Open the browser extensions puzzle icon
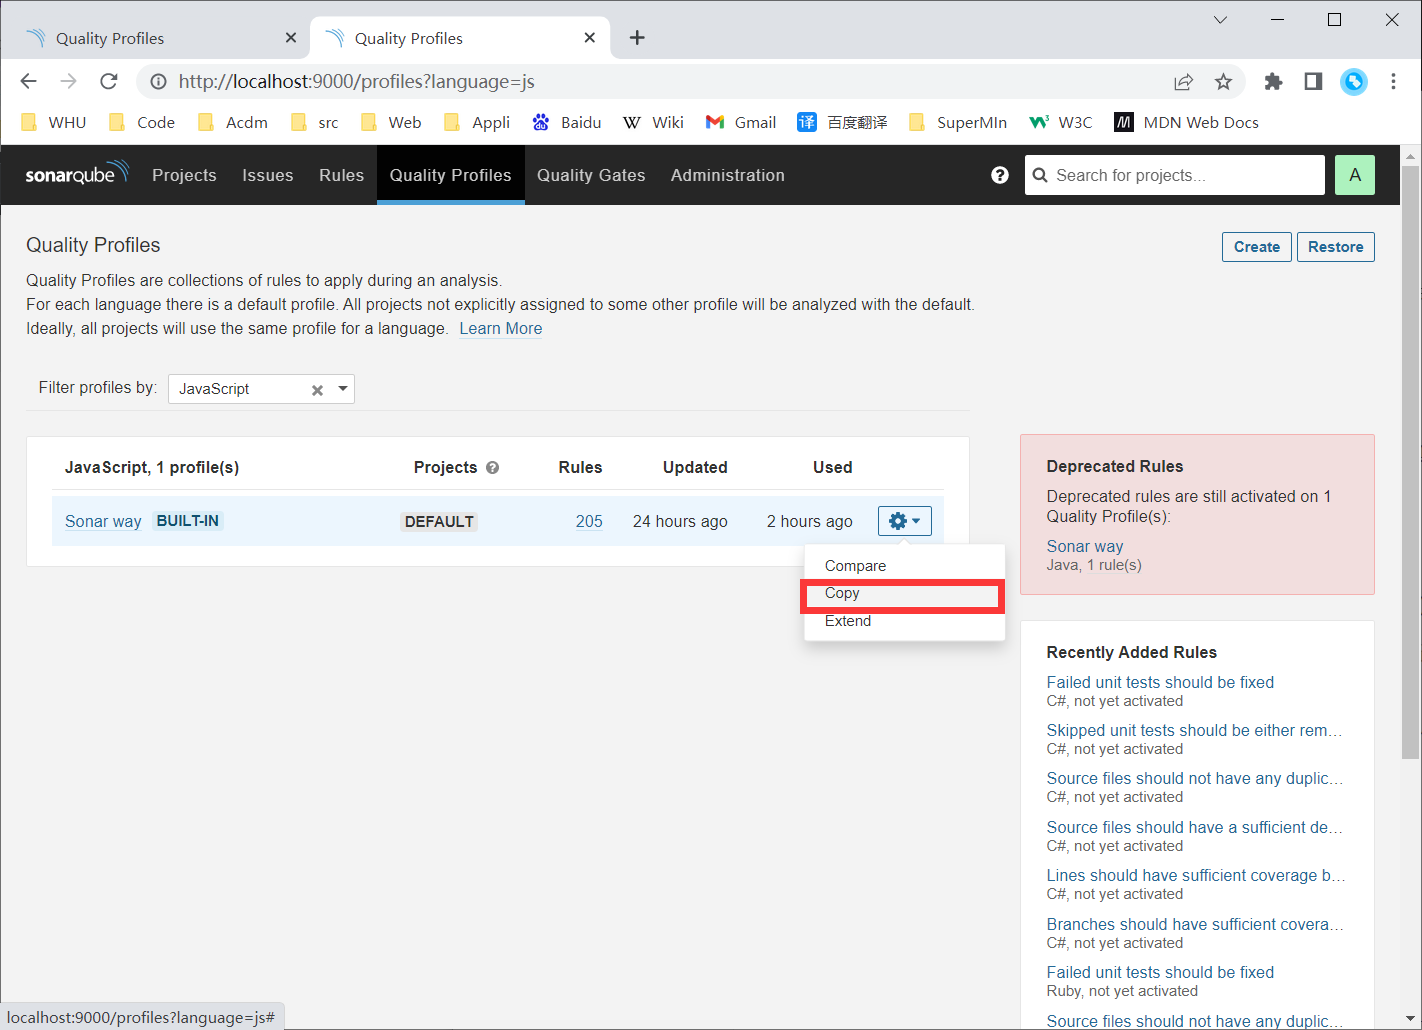The width and height of the screenshot is (1422, 1030). [1273, 82]
